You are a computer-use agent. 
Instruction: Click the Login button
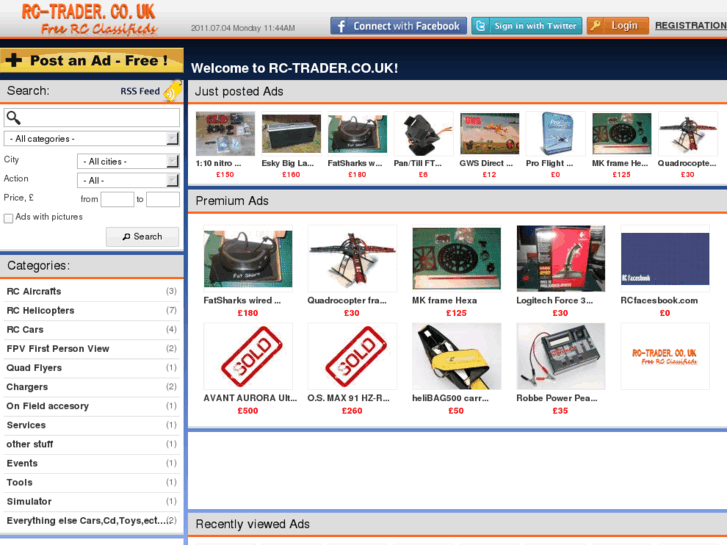618,26
